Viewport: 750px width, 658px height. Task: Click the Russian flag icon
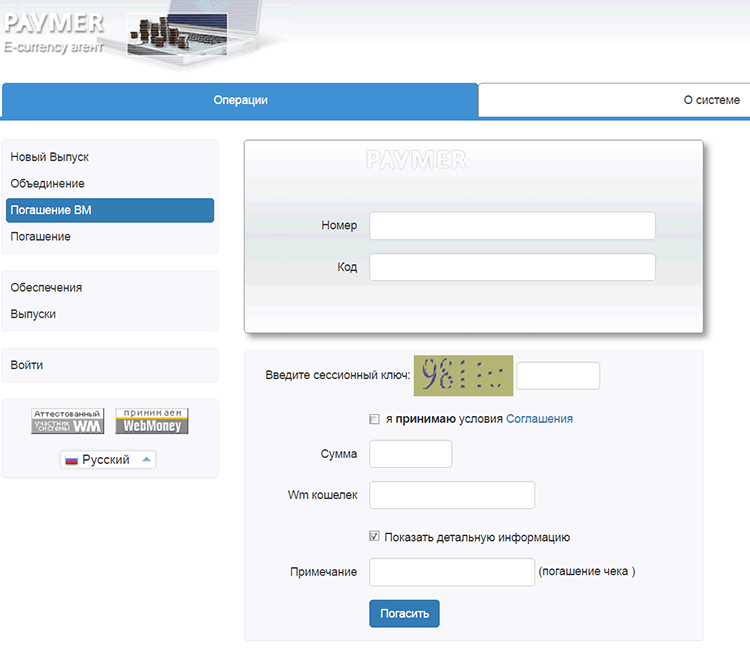pyautogui.click(x=71, y=460)
